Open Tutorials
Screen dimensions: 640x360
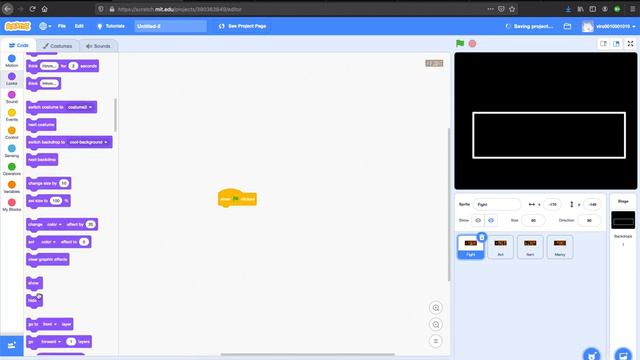pyautogui.click(x=111, y=26)
